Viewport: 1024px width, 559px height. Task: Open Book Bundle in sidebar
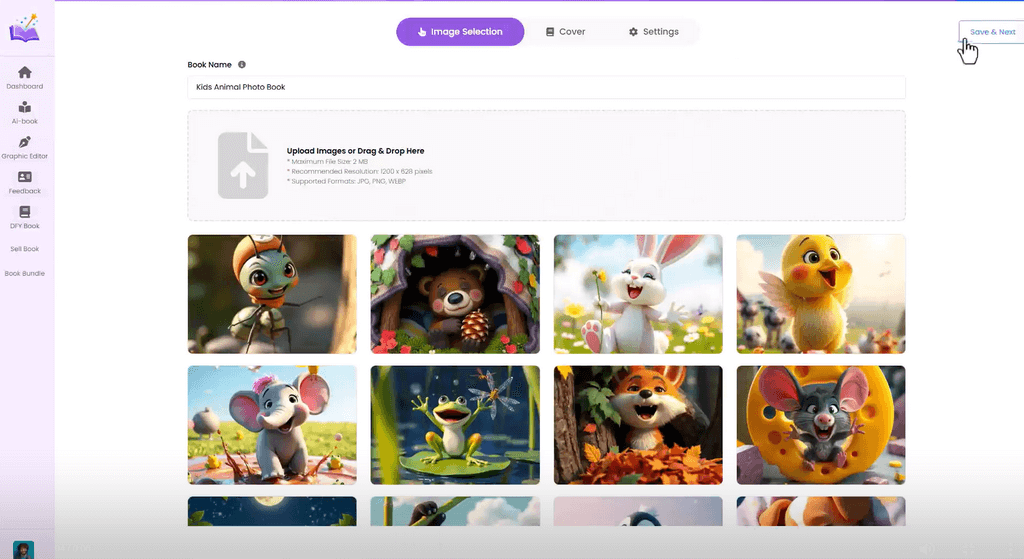[25, 274]
